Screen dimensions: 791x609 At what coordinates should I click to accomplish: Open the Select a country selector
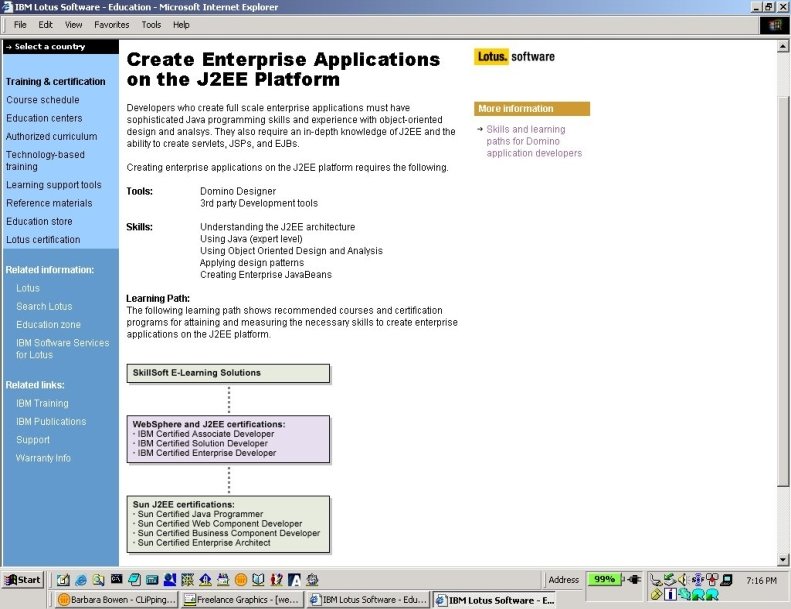click(x=61, y=46)
